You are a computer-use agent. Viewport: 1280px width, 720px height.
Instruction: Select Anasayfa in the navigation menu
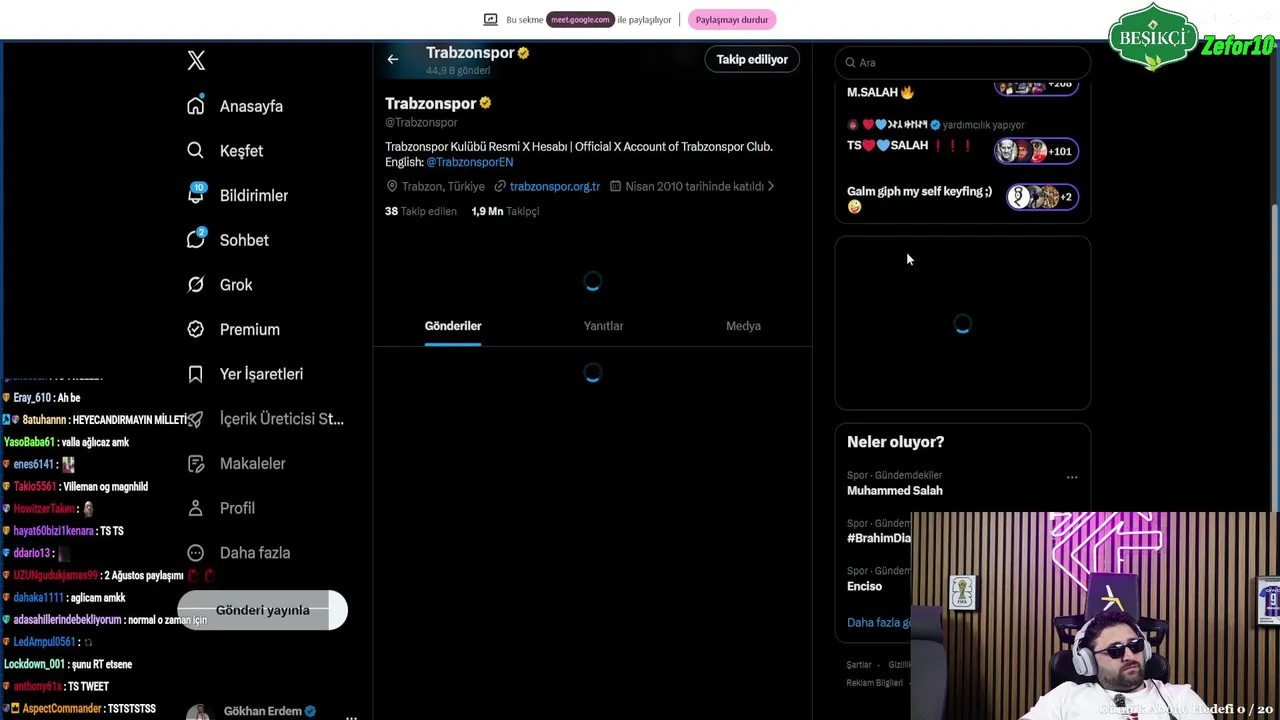251,106
